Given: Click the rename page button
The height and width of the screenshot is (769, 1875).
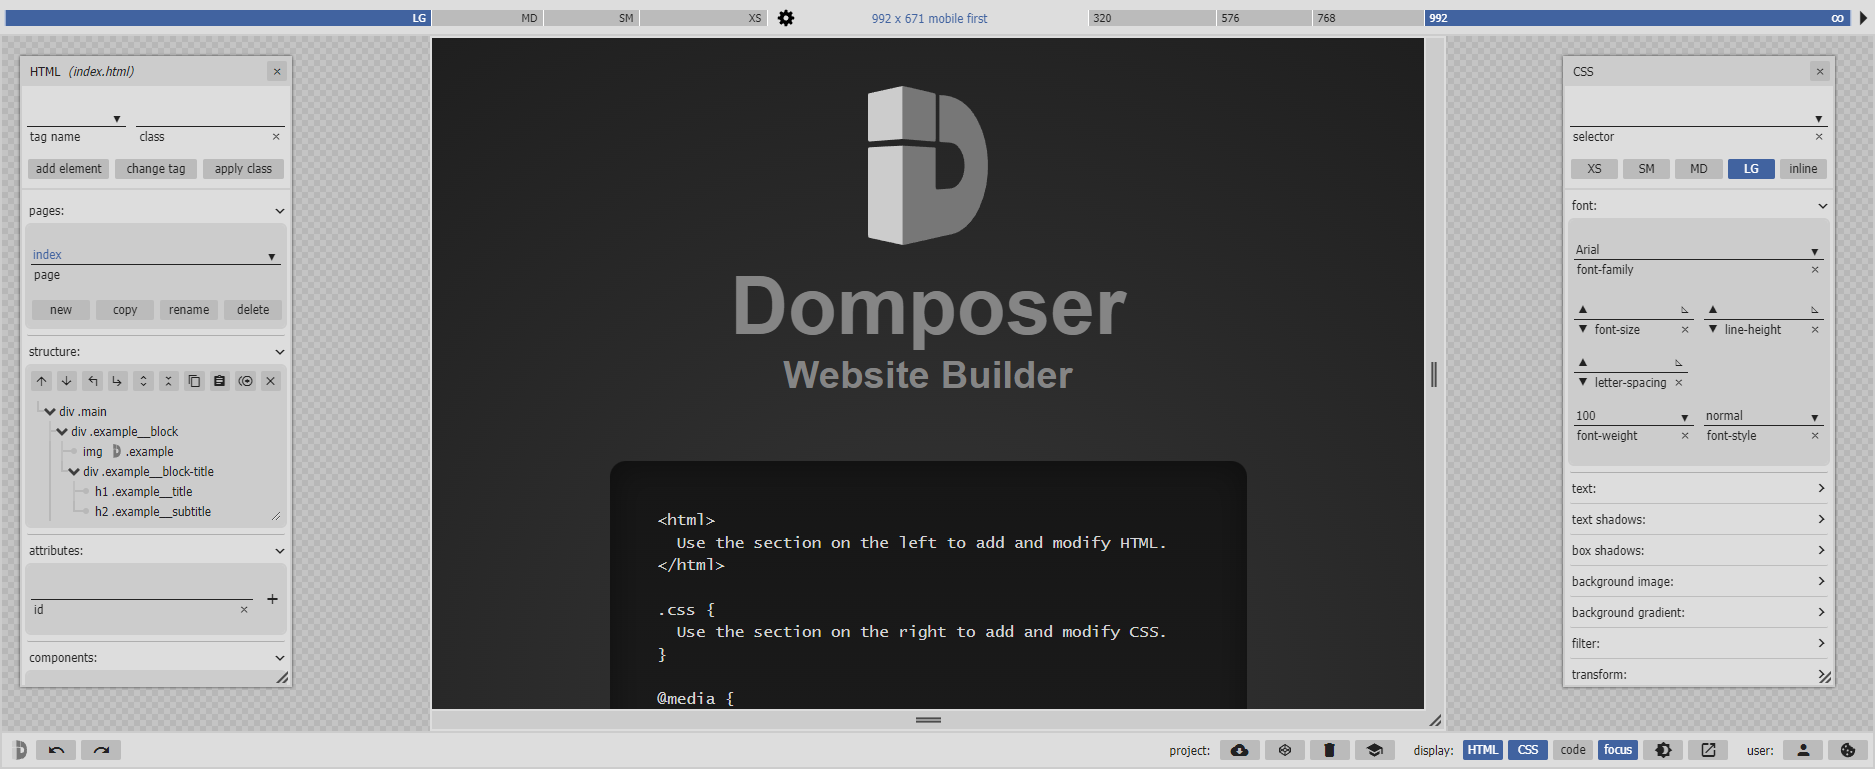Looking at the screenshot, I should click(189, 310).
